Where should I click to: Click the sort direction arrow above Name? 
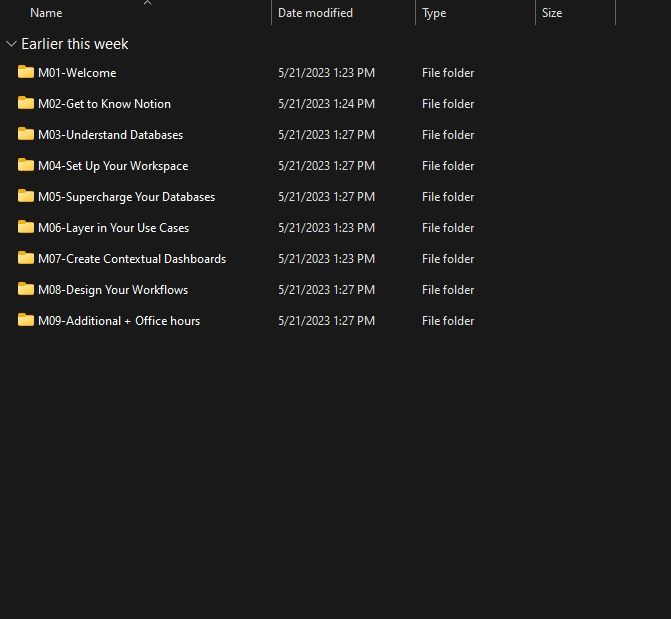pos(147,3)
